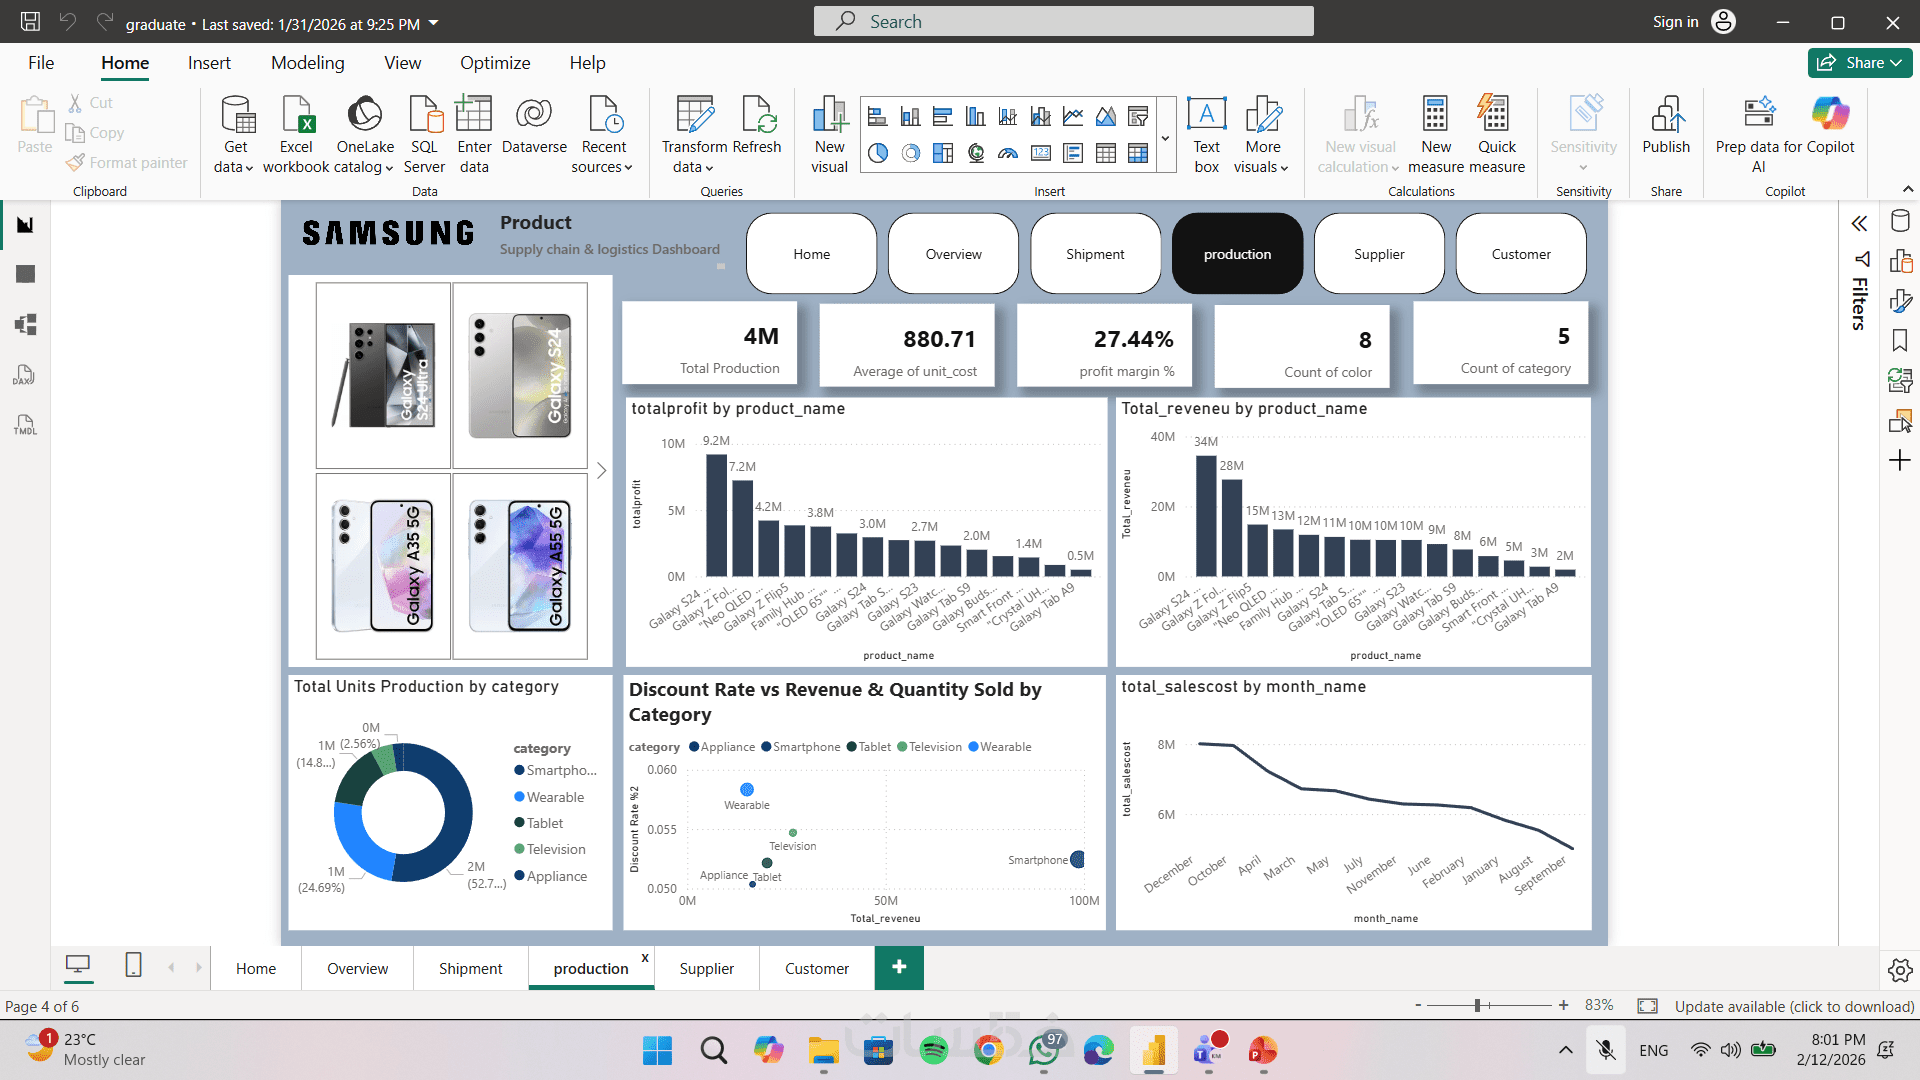Open file name saved-status dropdown arrow
Image resolution: width=1920 pixels, height=1080 pixels.
(x=433, y=23)
